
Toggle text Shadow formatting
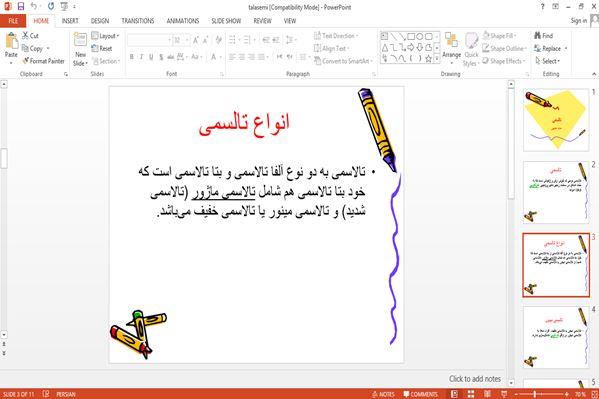(161, 57)
